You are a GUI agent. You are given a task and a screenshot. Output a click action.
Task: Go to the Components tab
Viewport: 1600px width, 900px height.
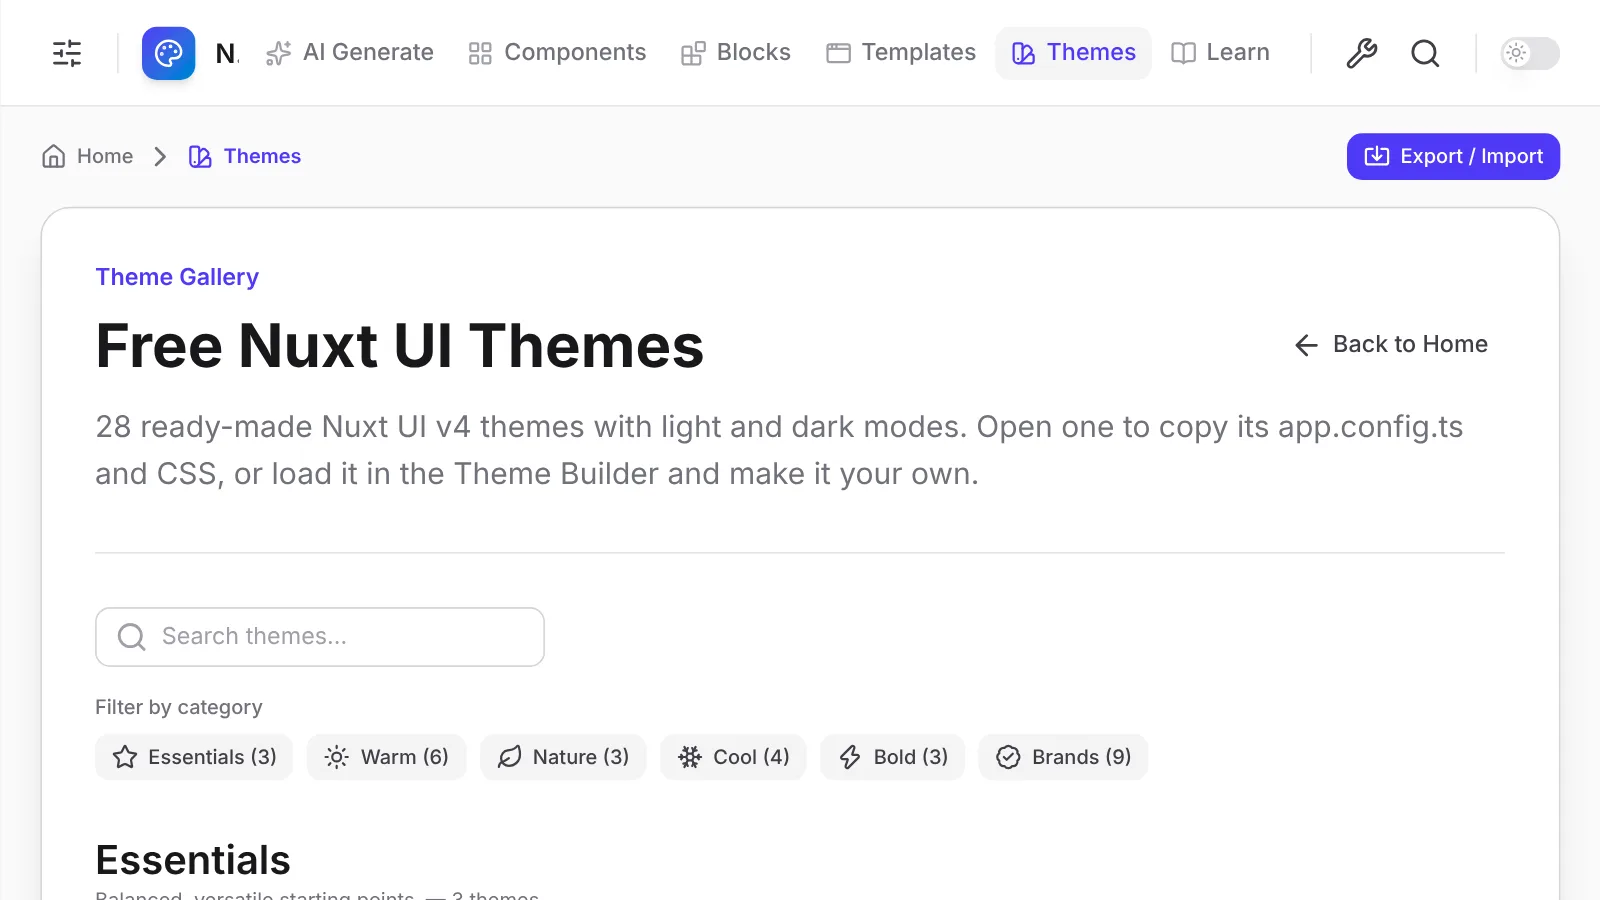(x=557, y=53)
